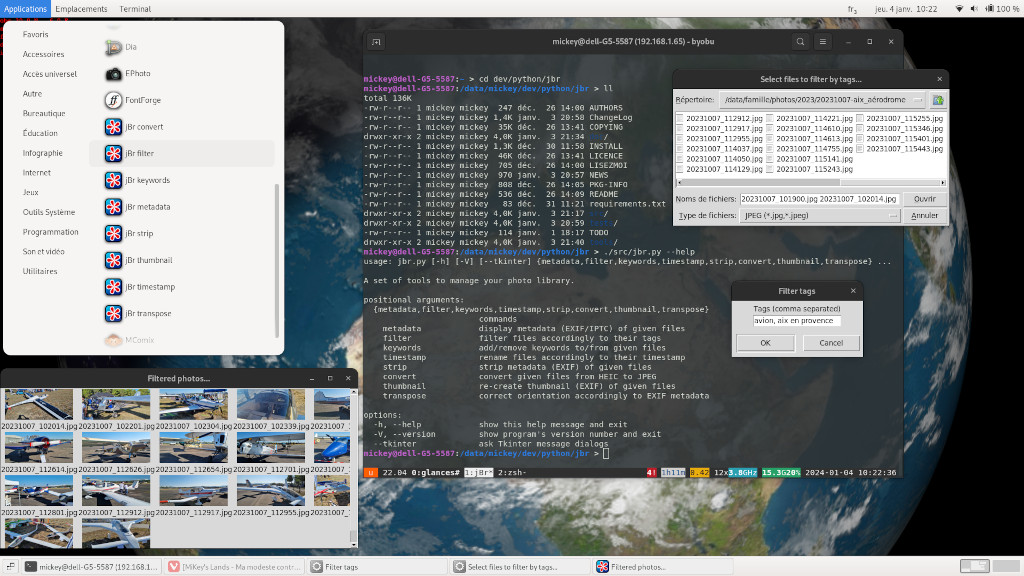Select file 20231007_114129.jpg in the list

[724, 169]
